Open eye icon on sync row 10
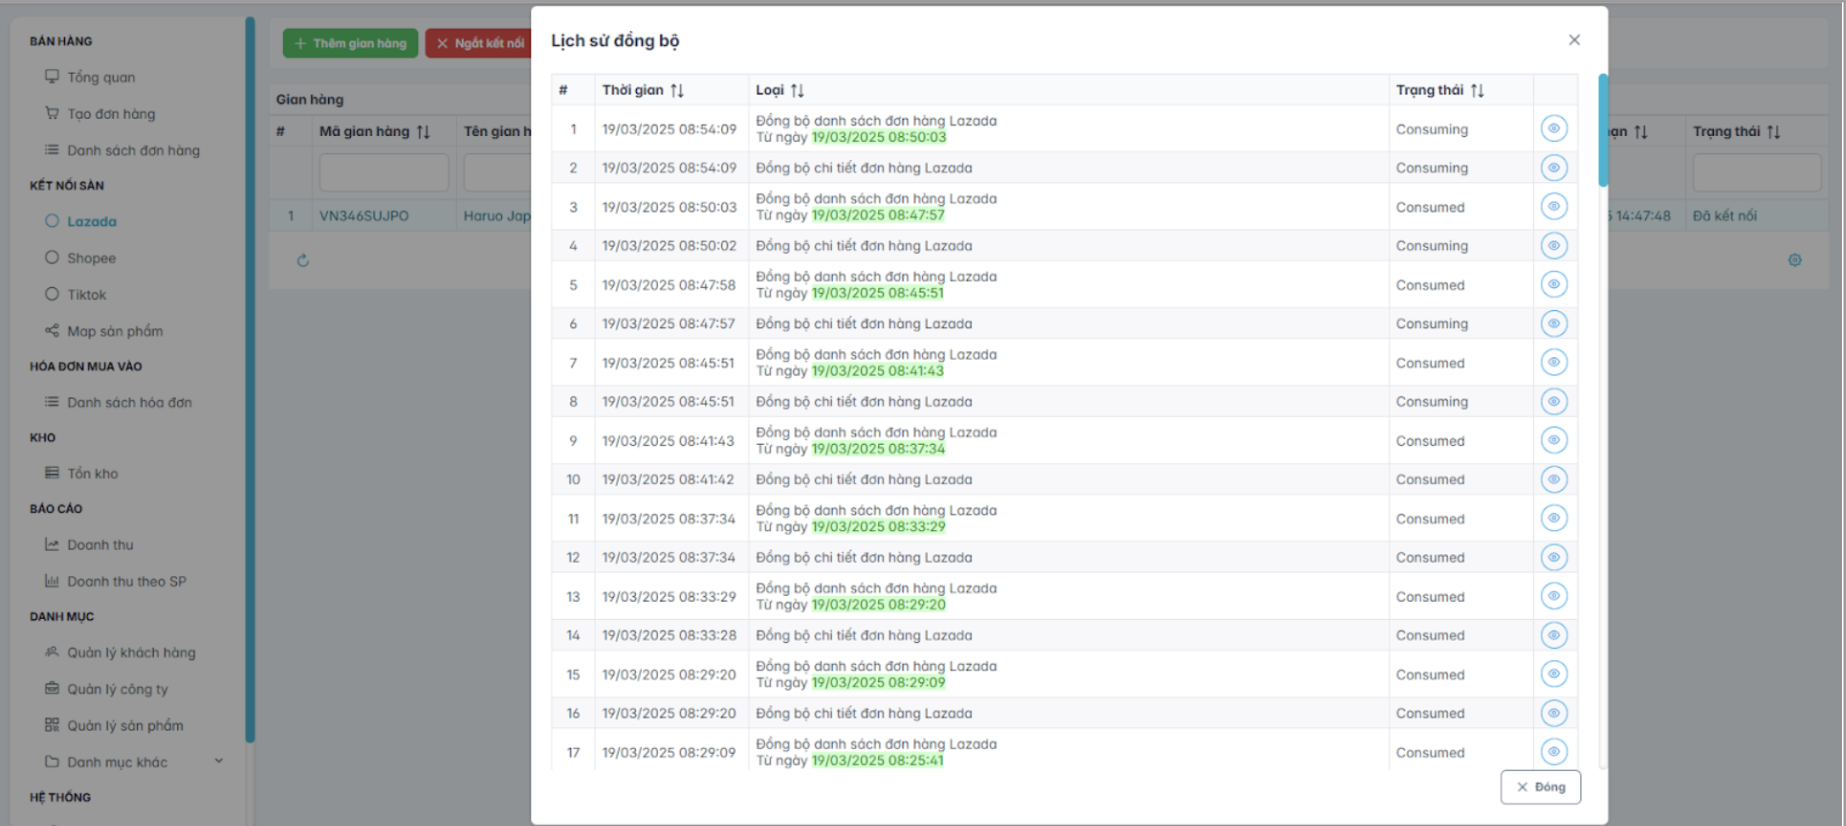 click(x=1553, y=480)
